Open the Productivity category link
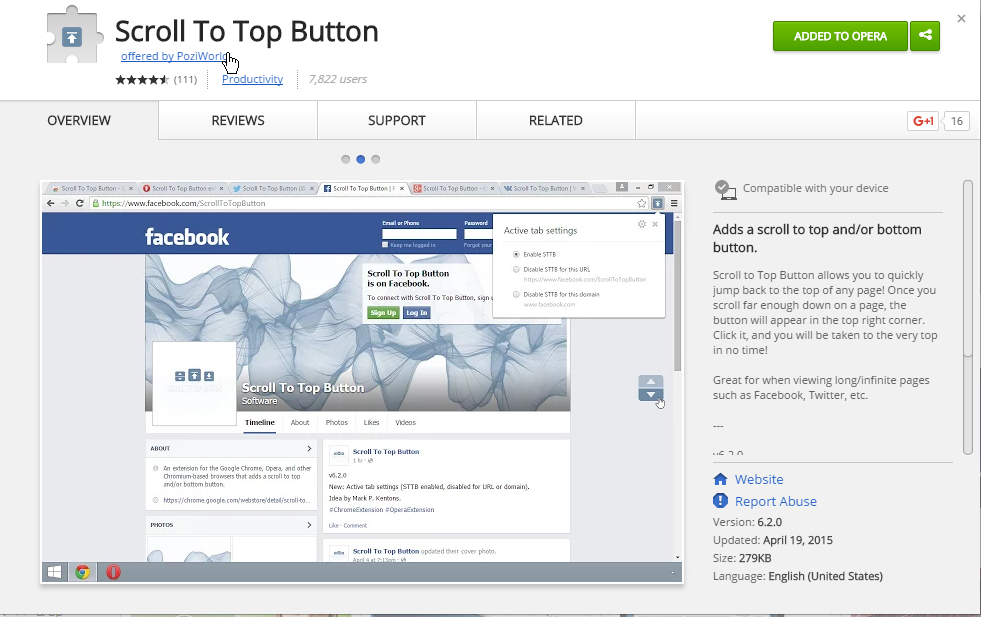The image size is (981, 617). coord(252,79)
